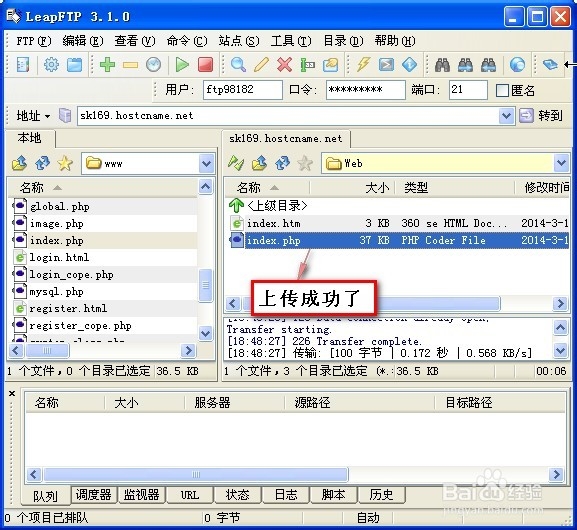The image size is (577, 530).
Task: Click the 用户 username field ftp98182
Action: pyautogui.click(x=243, y=90)
